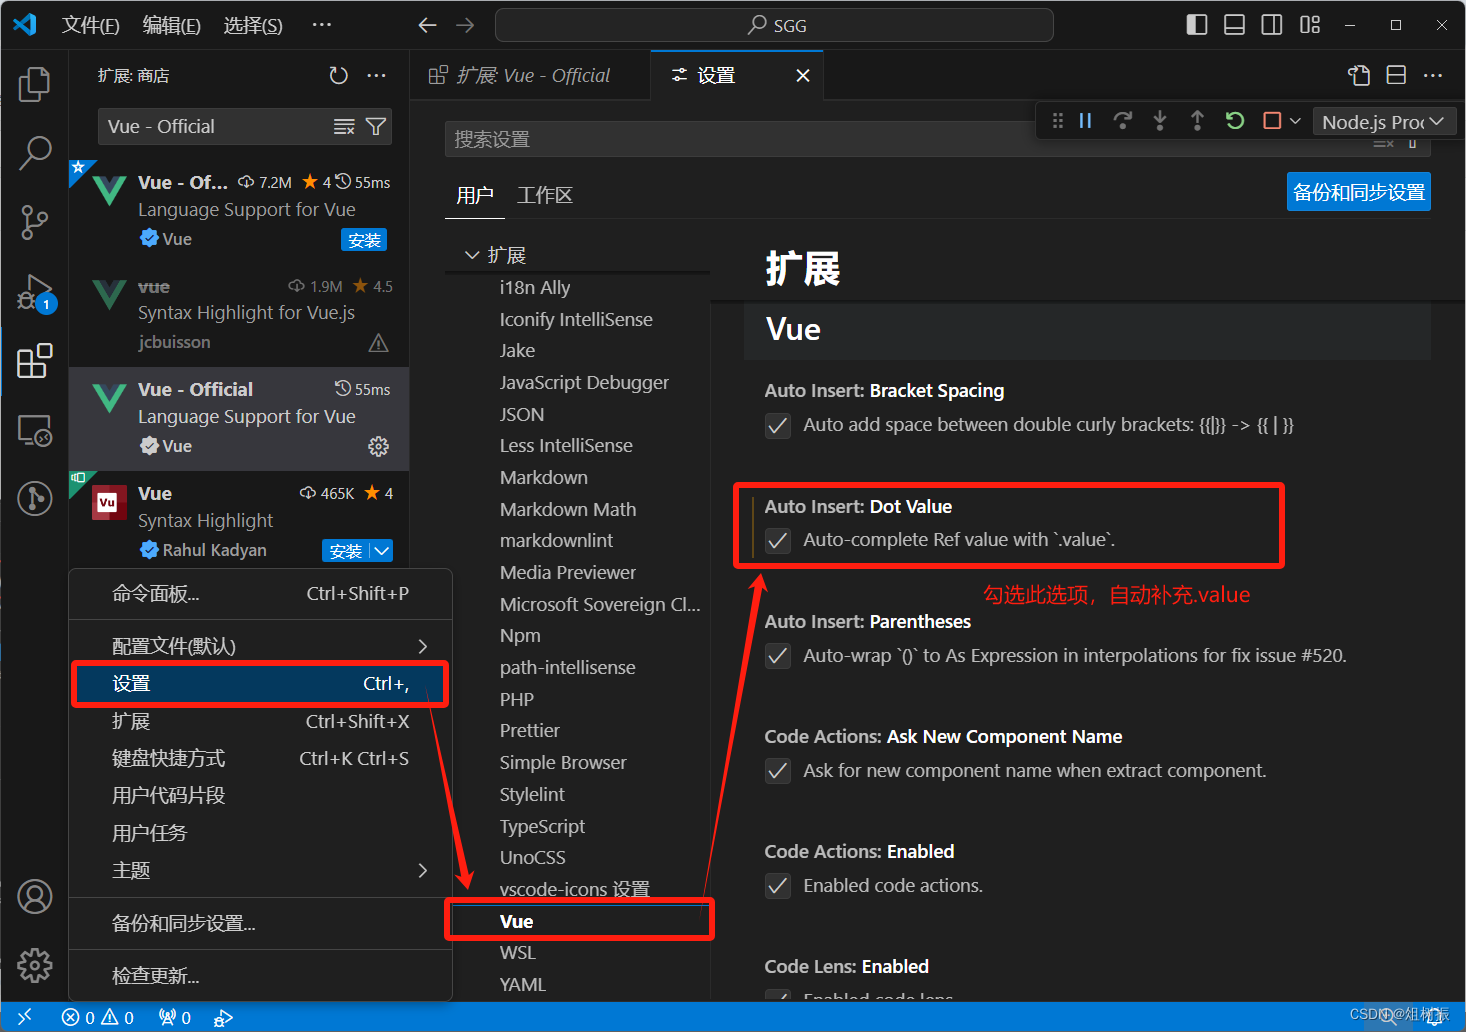The image size is (1466, 1032).
Task: Choose 用户代码片段 menu entry
Action: point(260,795)
